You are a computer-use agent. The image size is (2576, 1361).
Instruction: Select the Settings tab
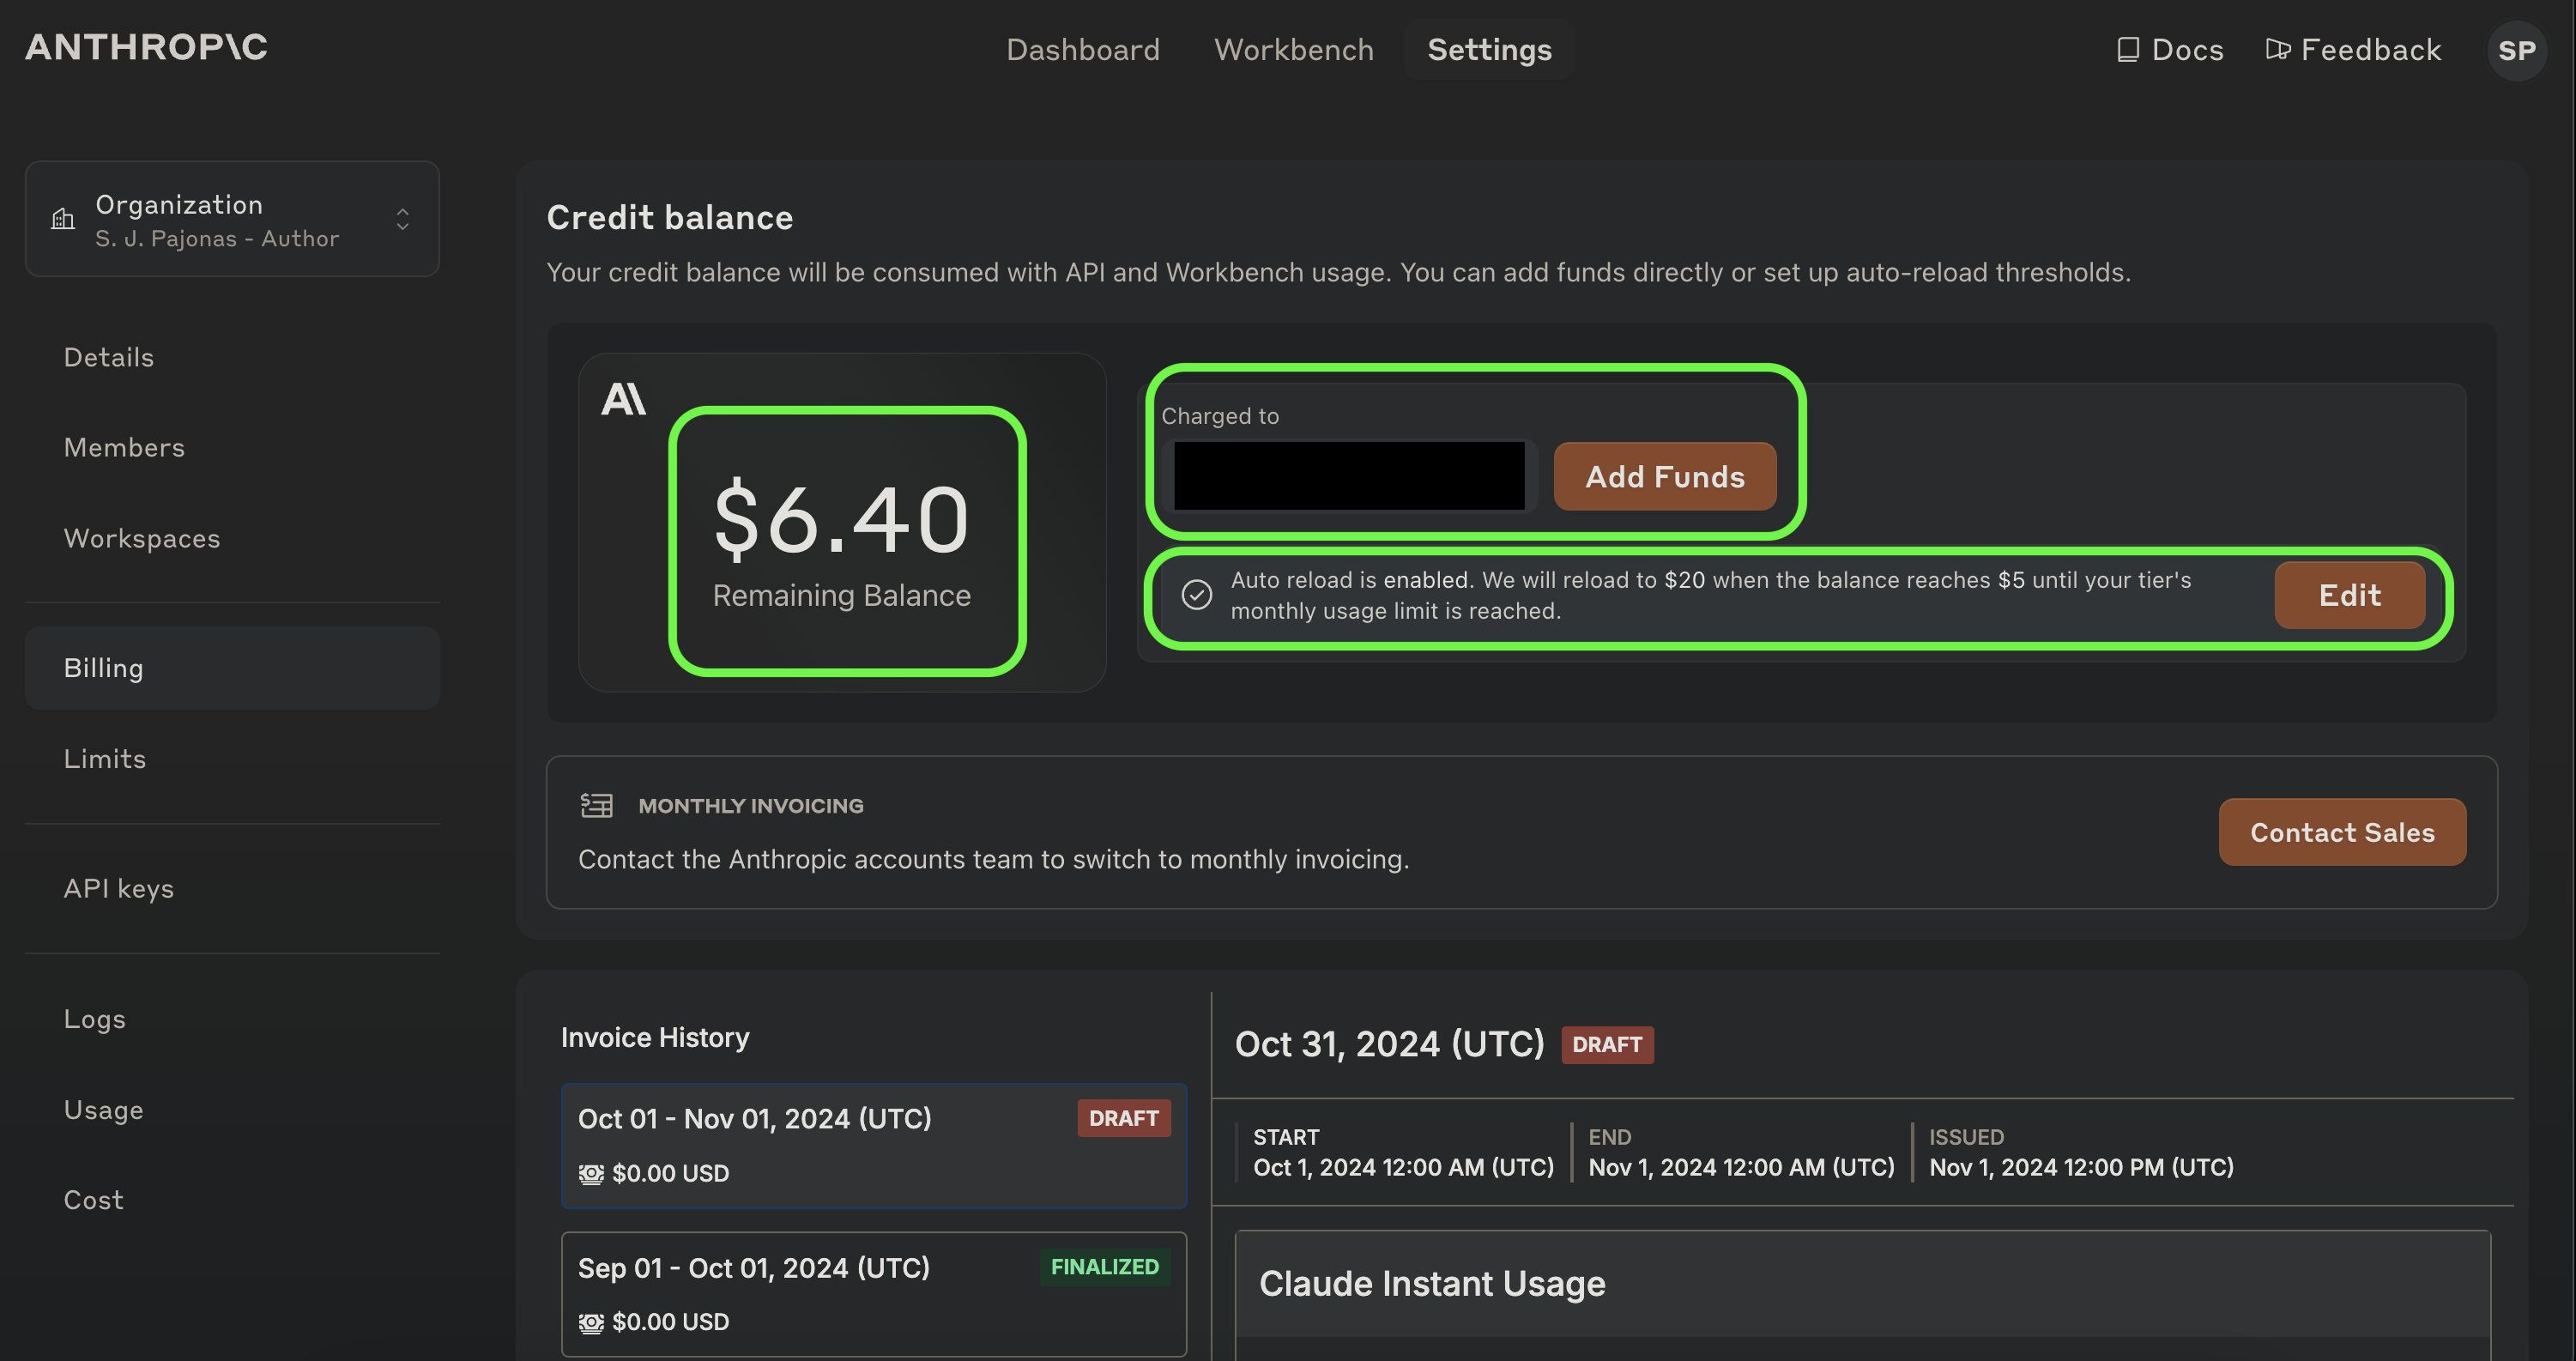point(1489,49)
